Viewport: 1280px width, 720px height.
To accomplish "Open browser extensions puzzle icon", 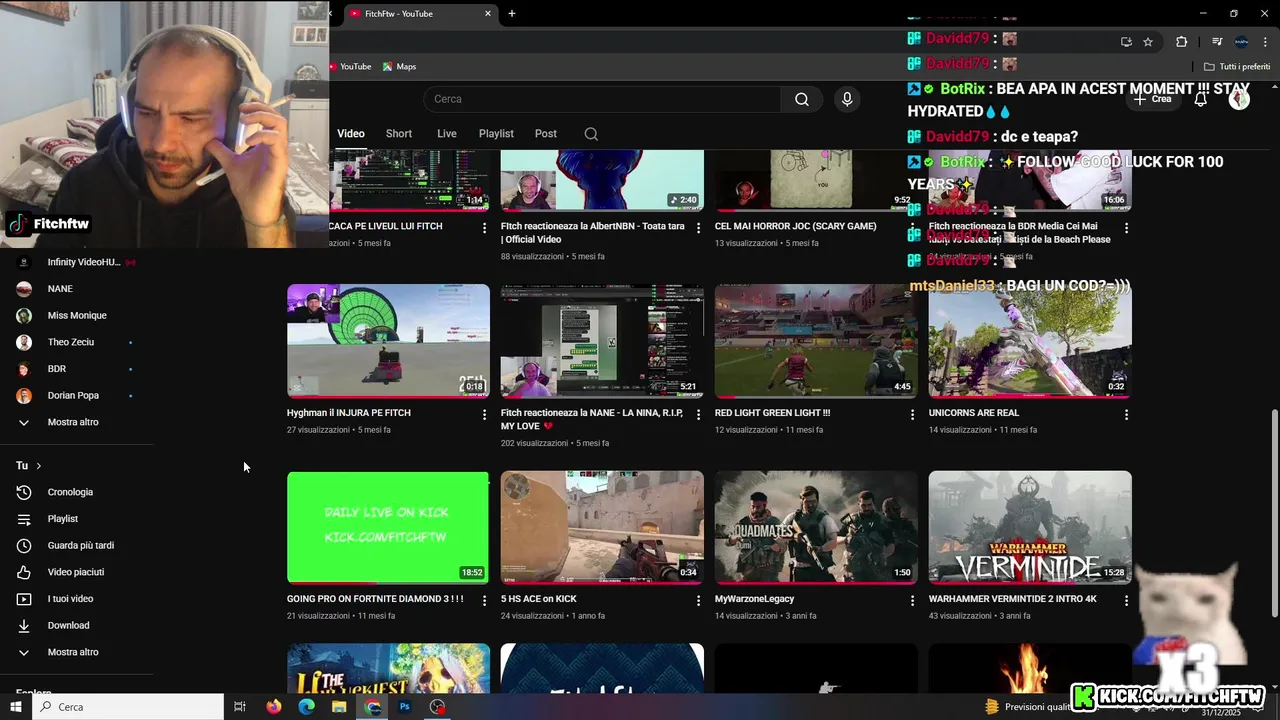I will tap(1181, 42).
